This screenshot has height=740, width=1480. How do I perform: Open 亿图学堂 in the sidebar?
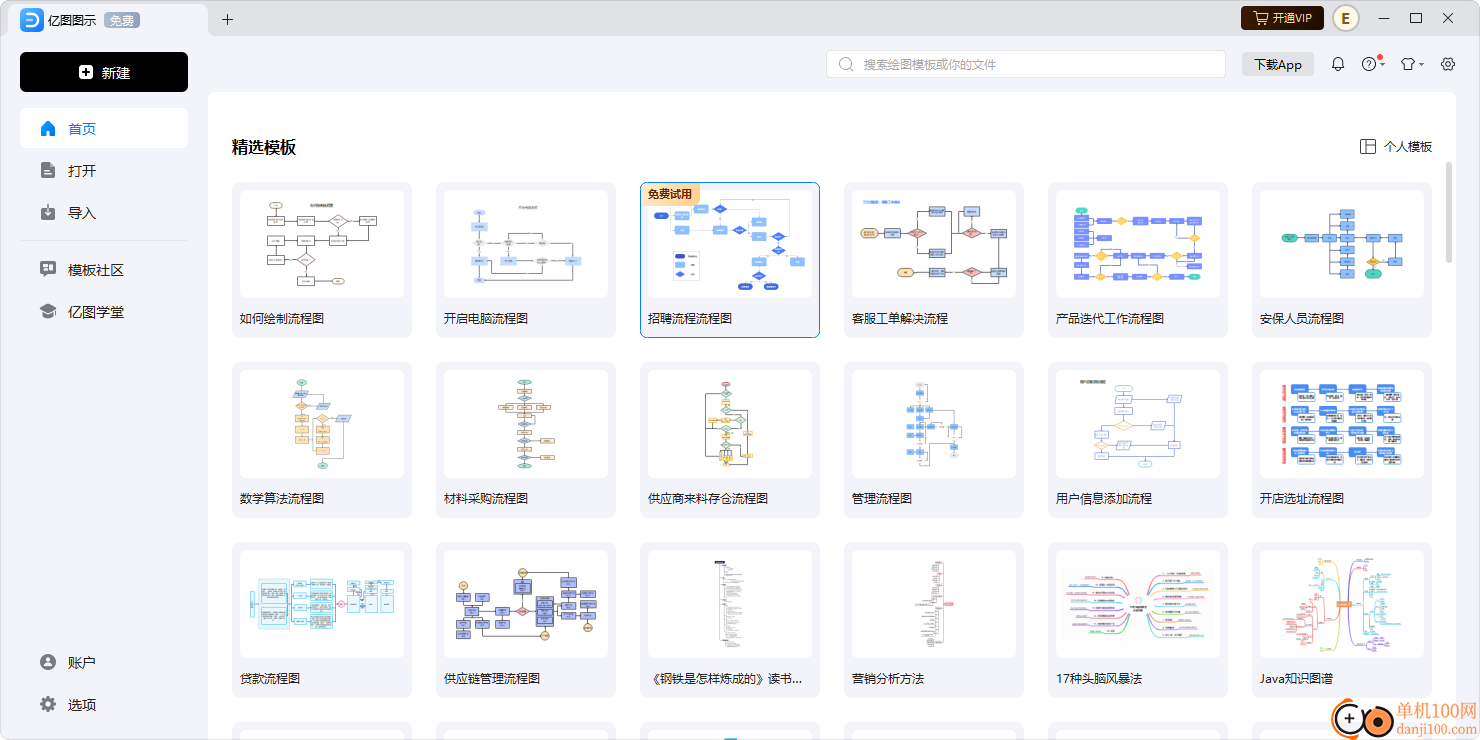(104, 311)
